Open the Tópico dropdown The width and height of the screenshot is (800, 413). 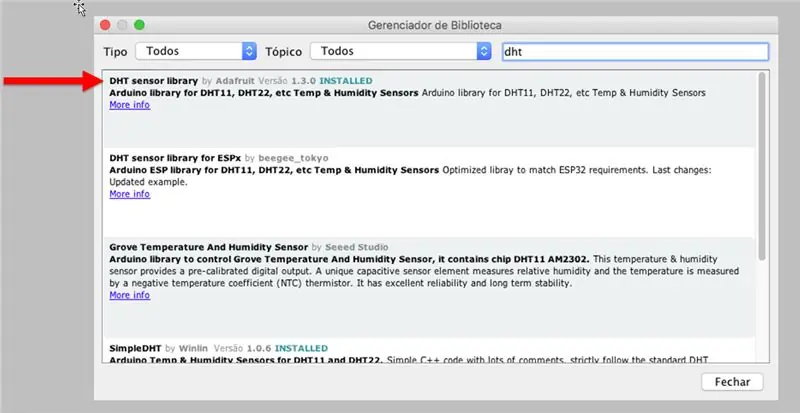401,51
